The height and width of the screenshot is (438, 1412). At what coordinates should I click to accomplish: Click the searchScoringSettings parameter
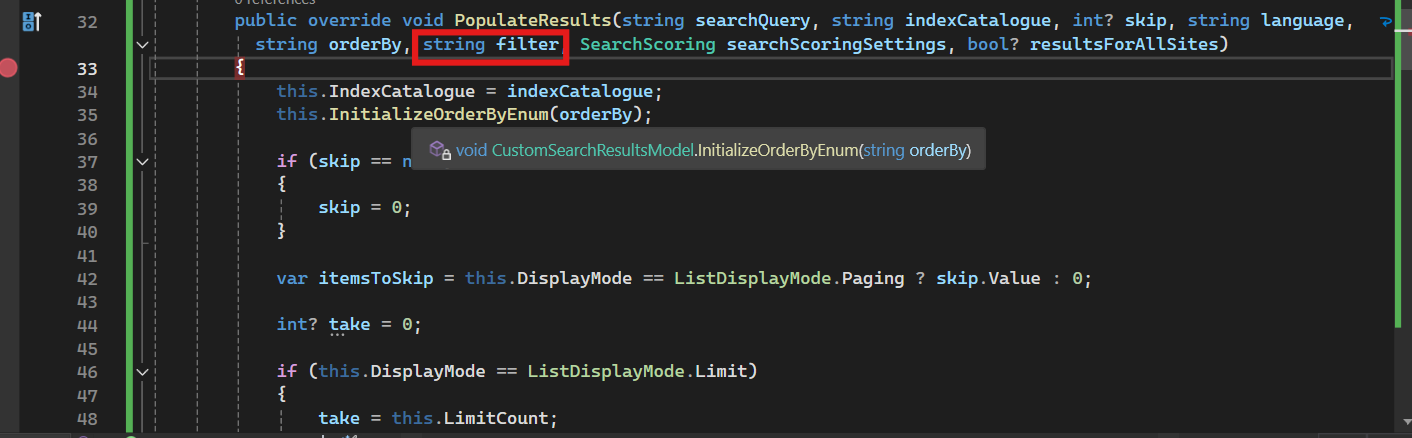[x=837, y=45]
